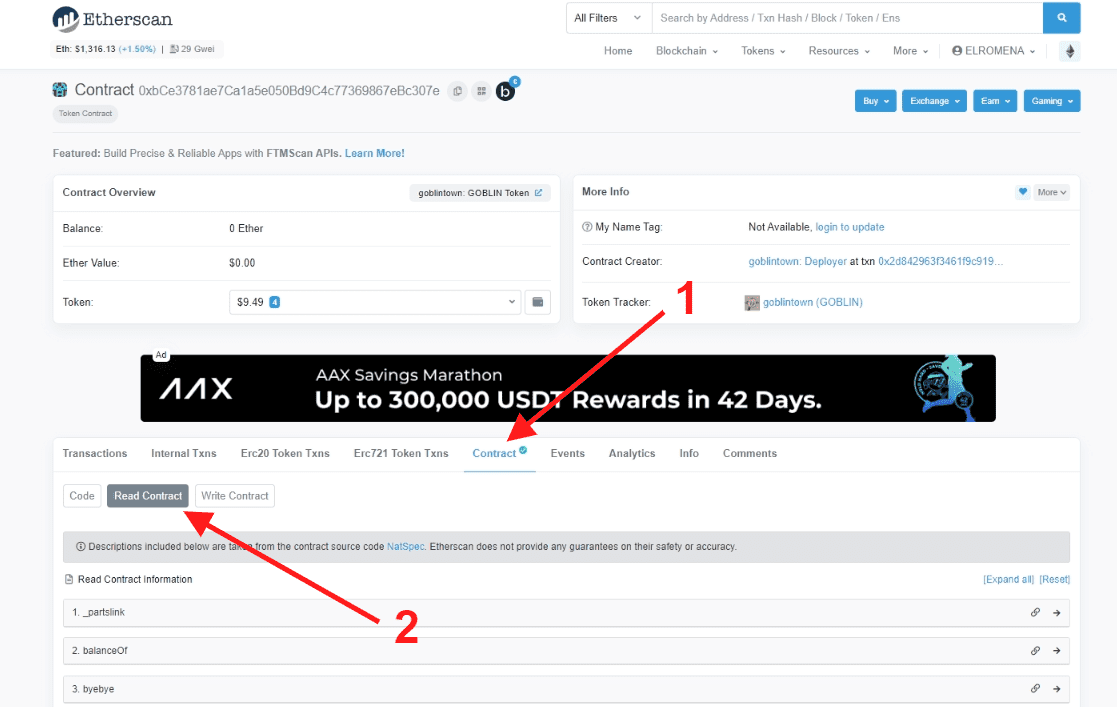The image size is (1117, 707).
Task: Switch to the Analytics tab
Action: (x=632, y=453)
